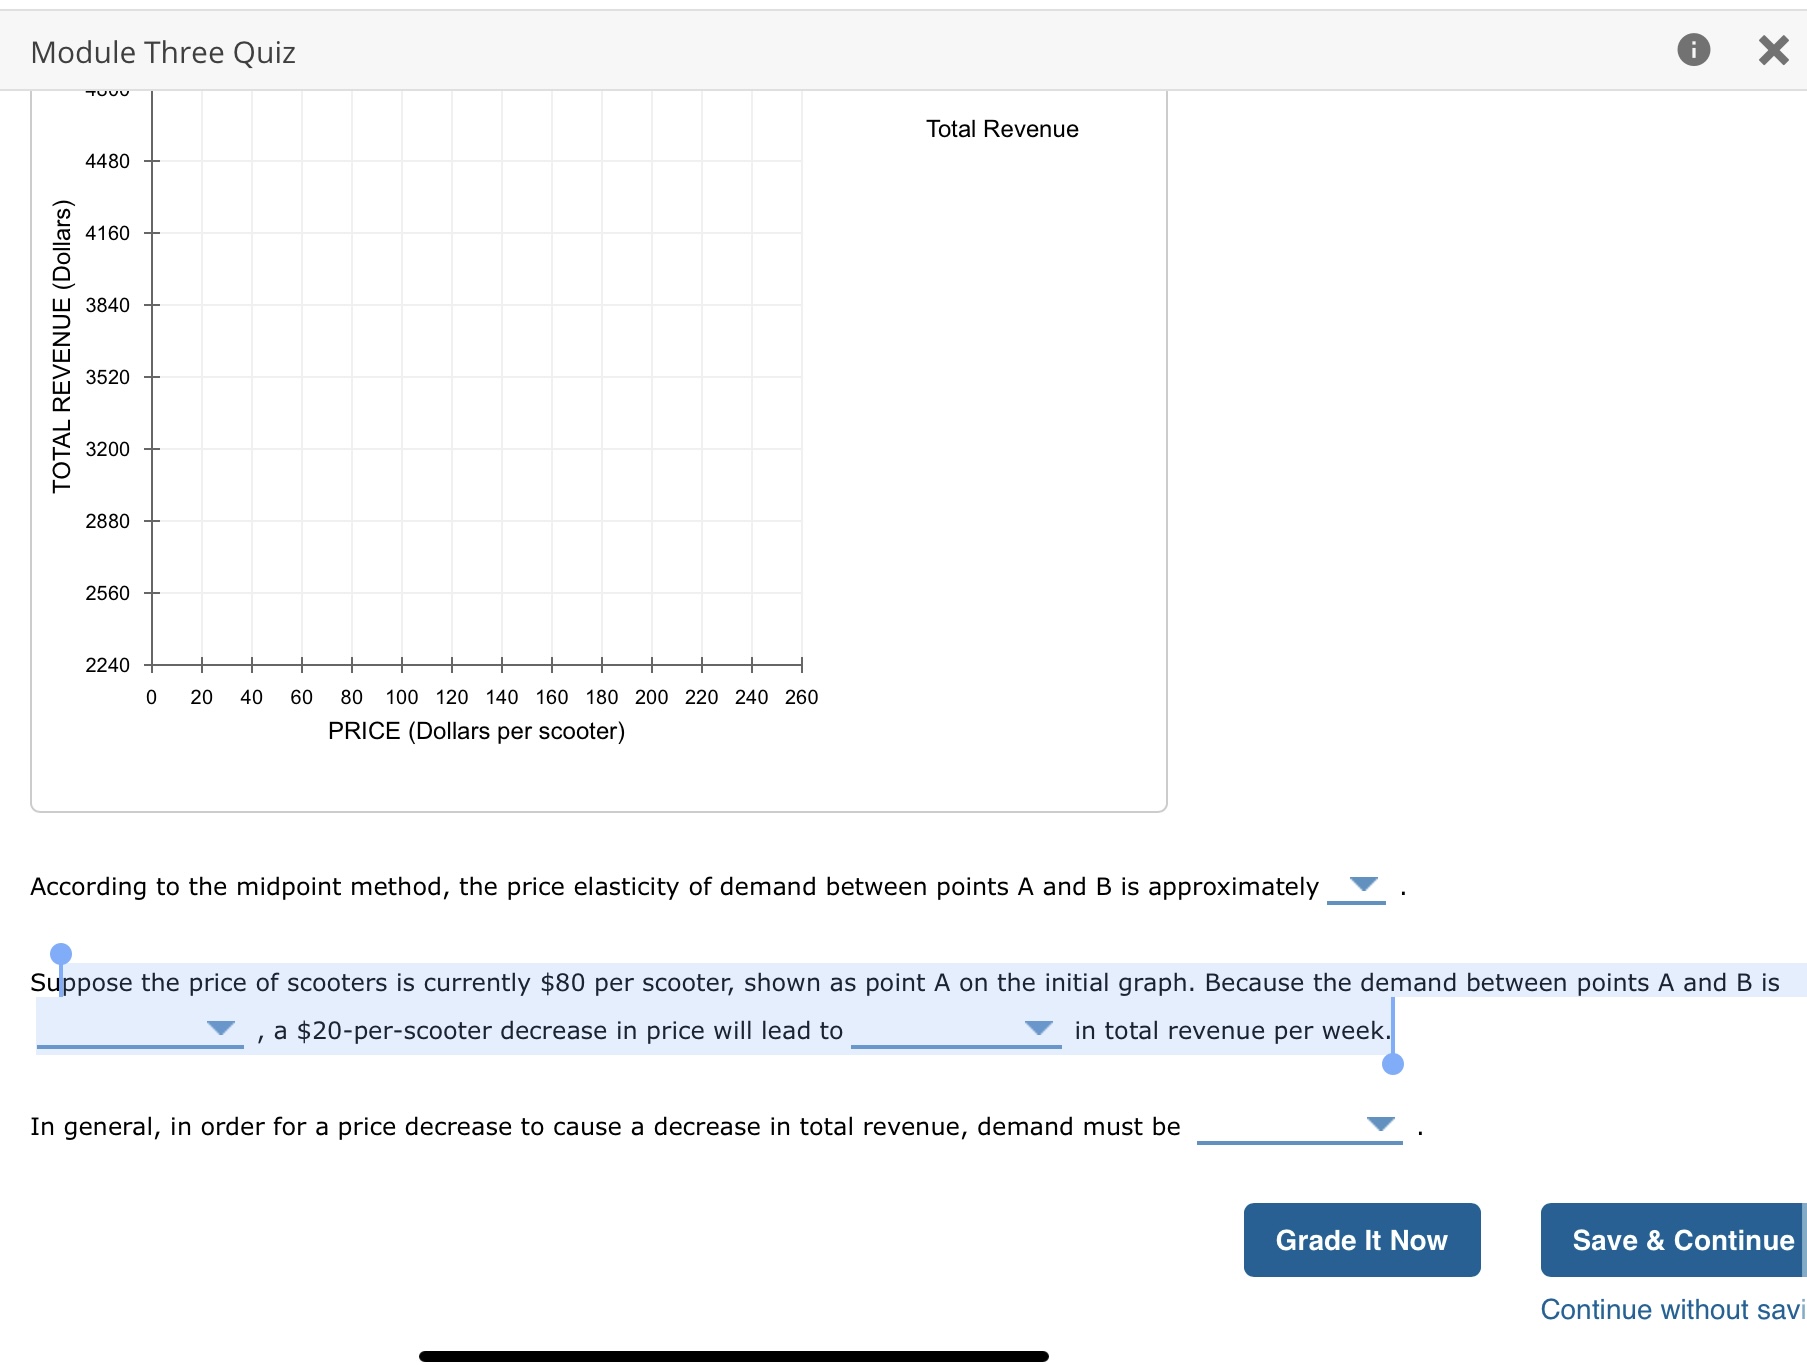Click the X icon to close the quiz

click(1774, 49)
